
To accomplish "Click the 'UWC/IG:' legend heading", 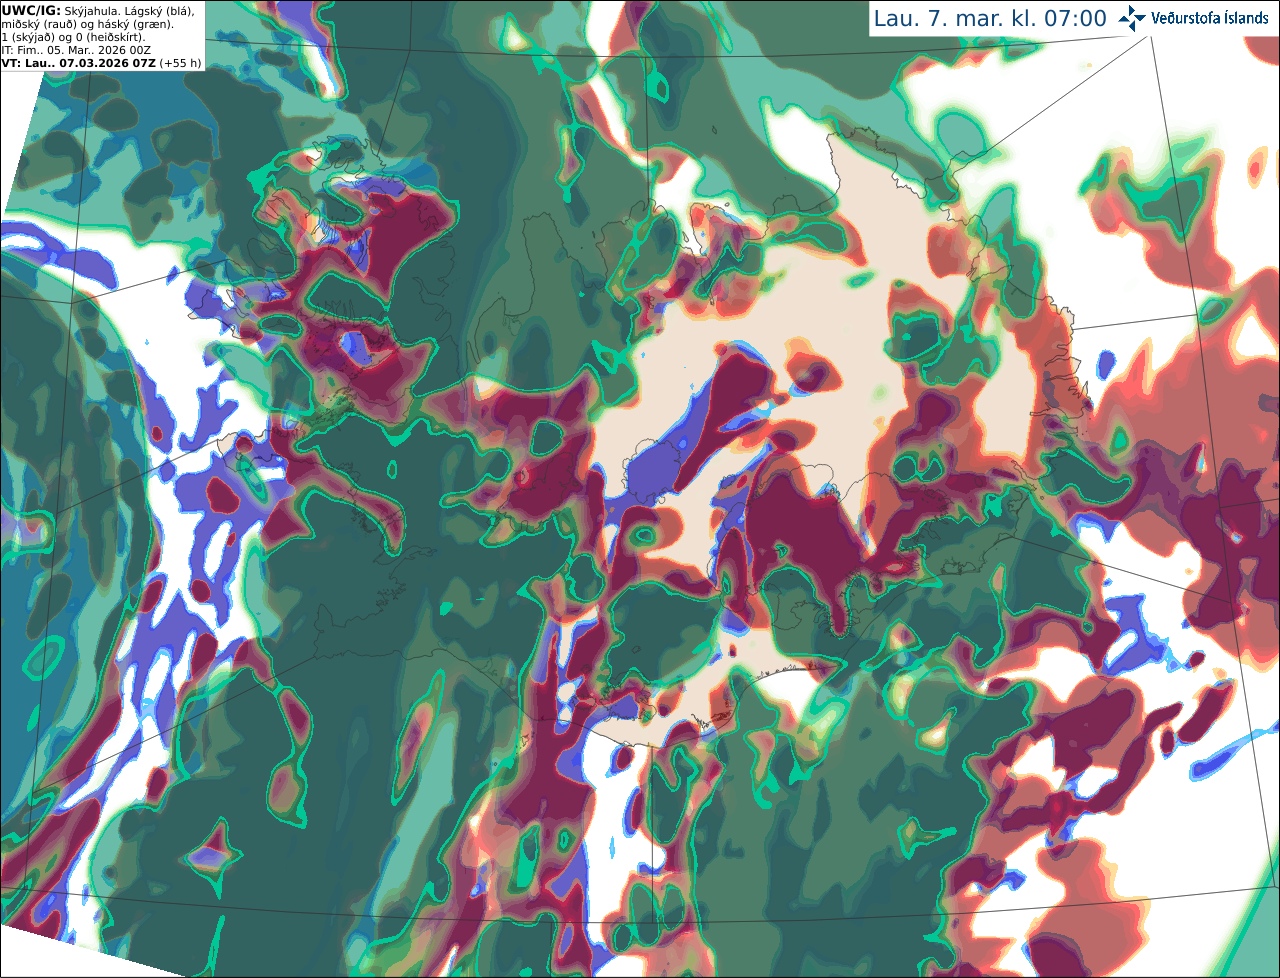I will (32, 10).
